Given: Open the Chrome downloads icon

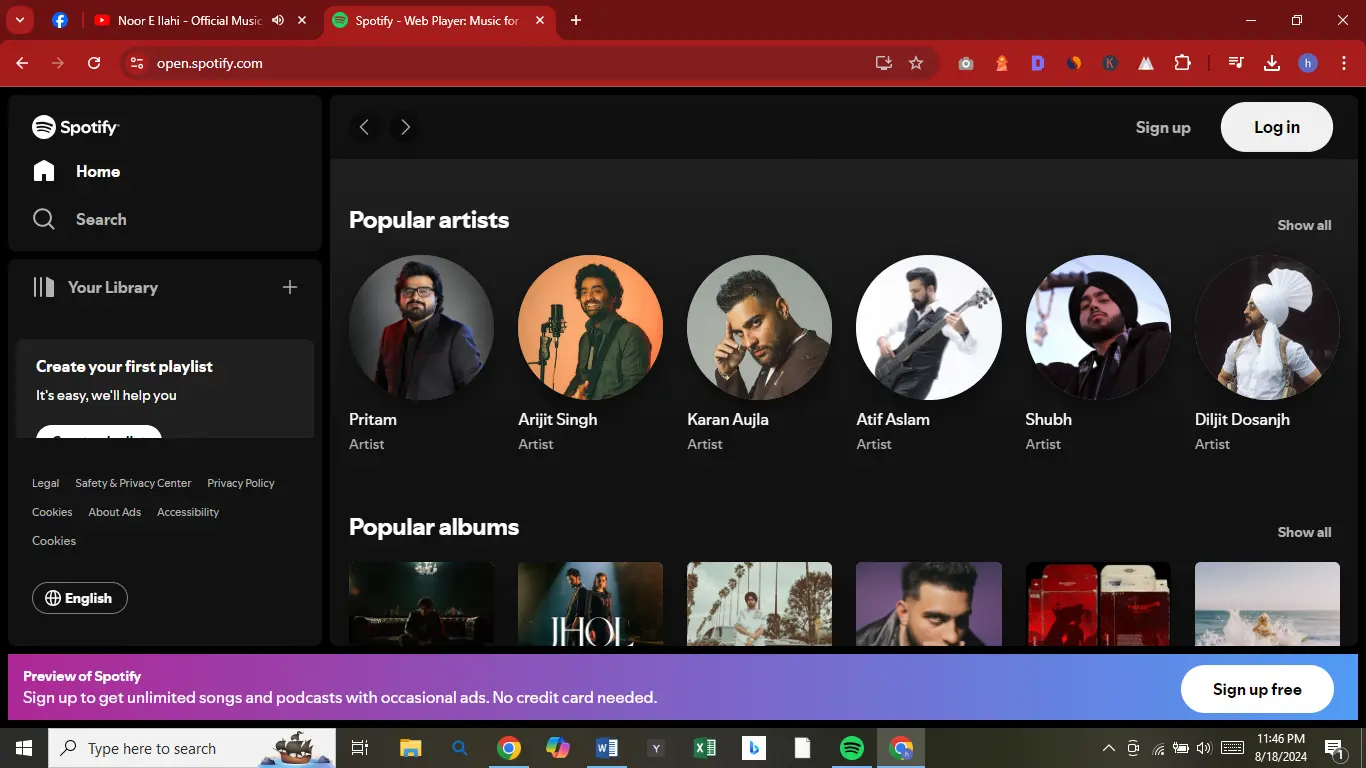Looking at the screenshot, I should coord(1272,63).
